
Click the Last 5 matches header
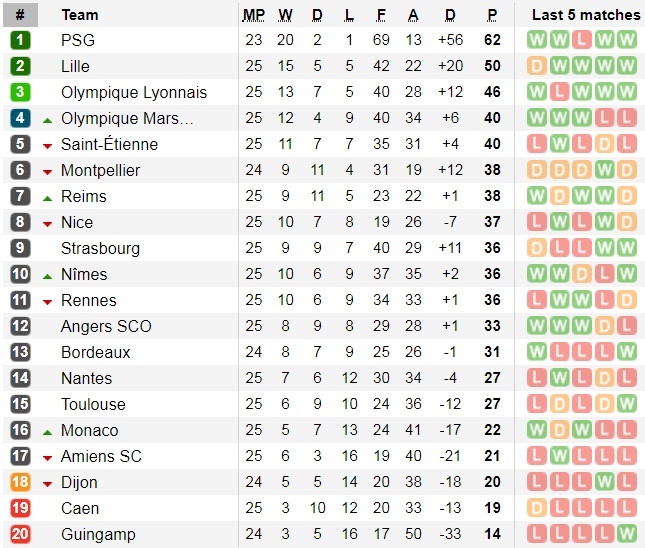[x=585, y=15]
